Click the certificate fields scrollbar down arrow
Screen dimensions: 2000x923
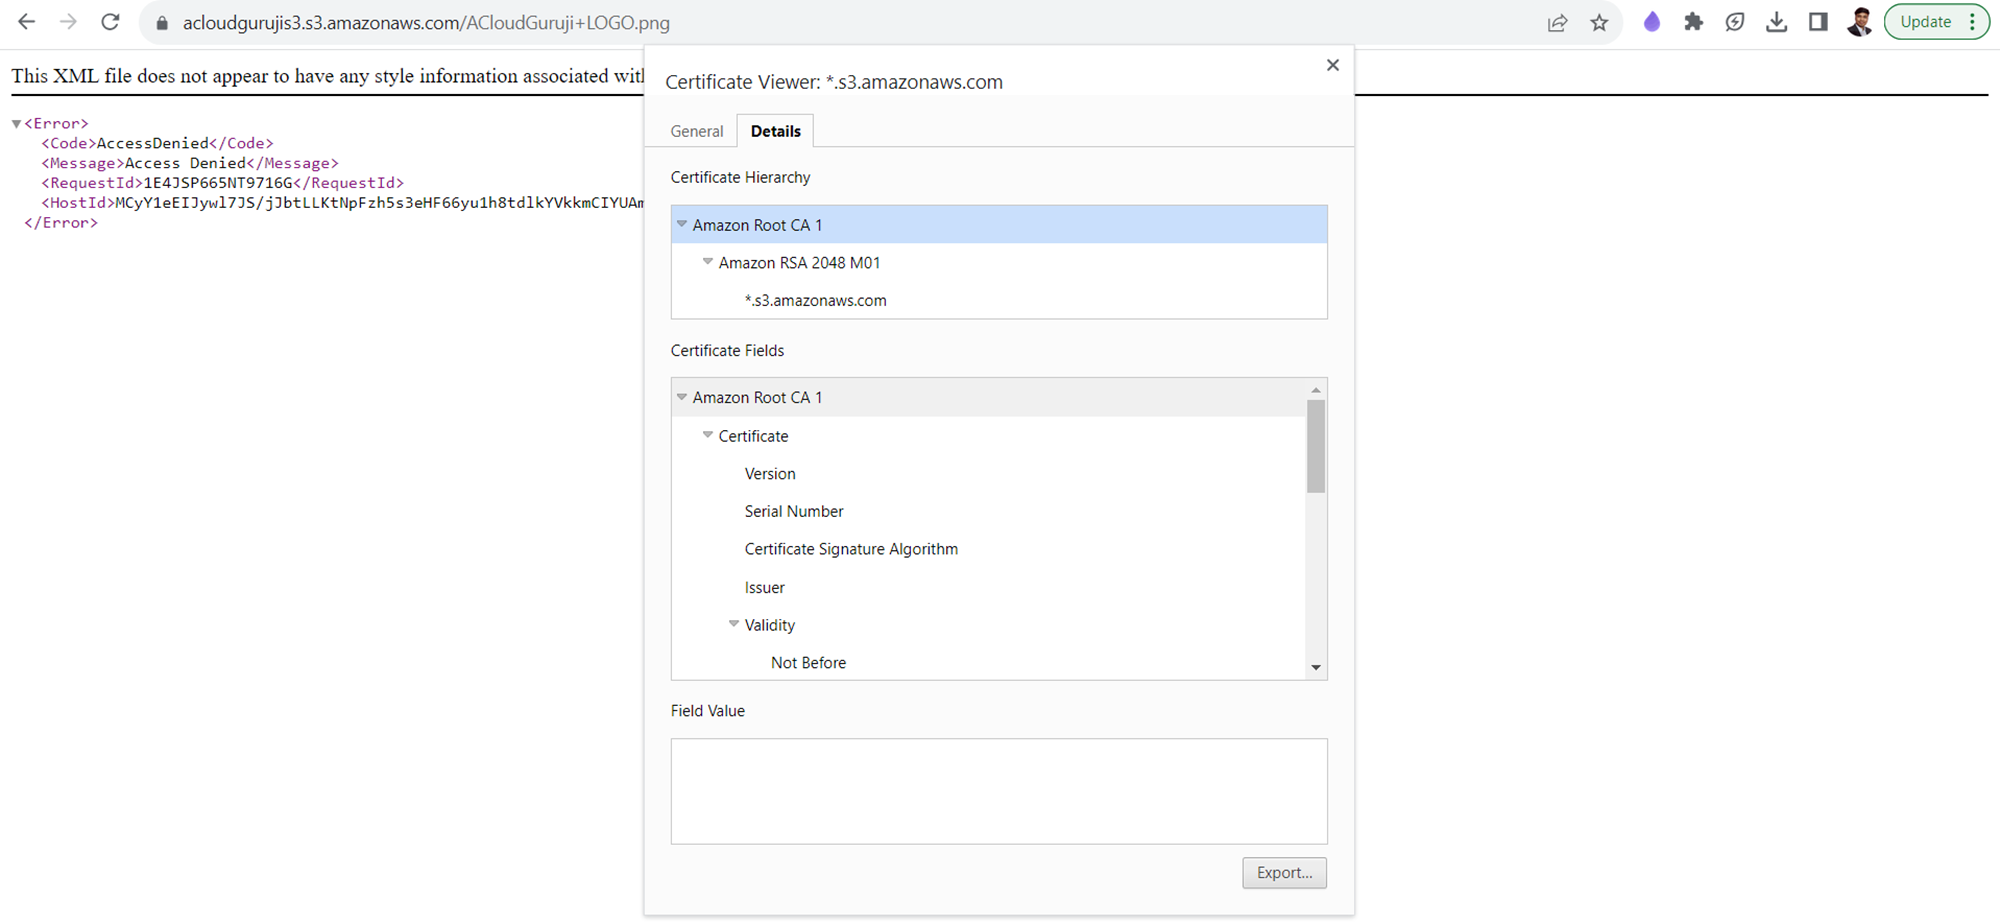coord(1316,667)
